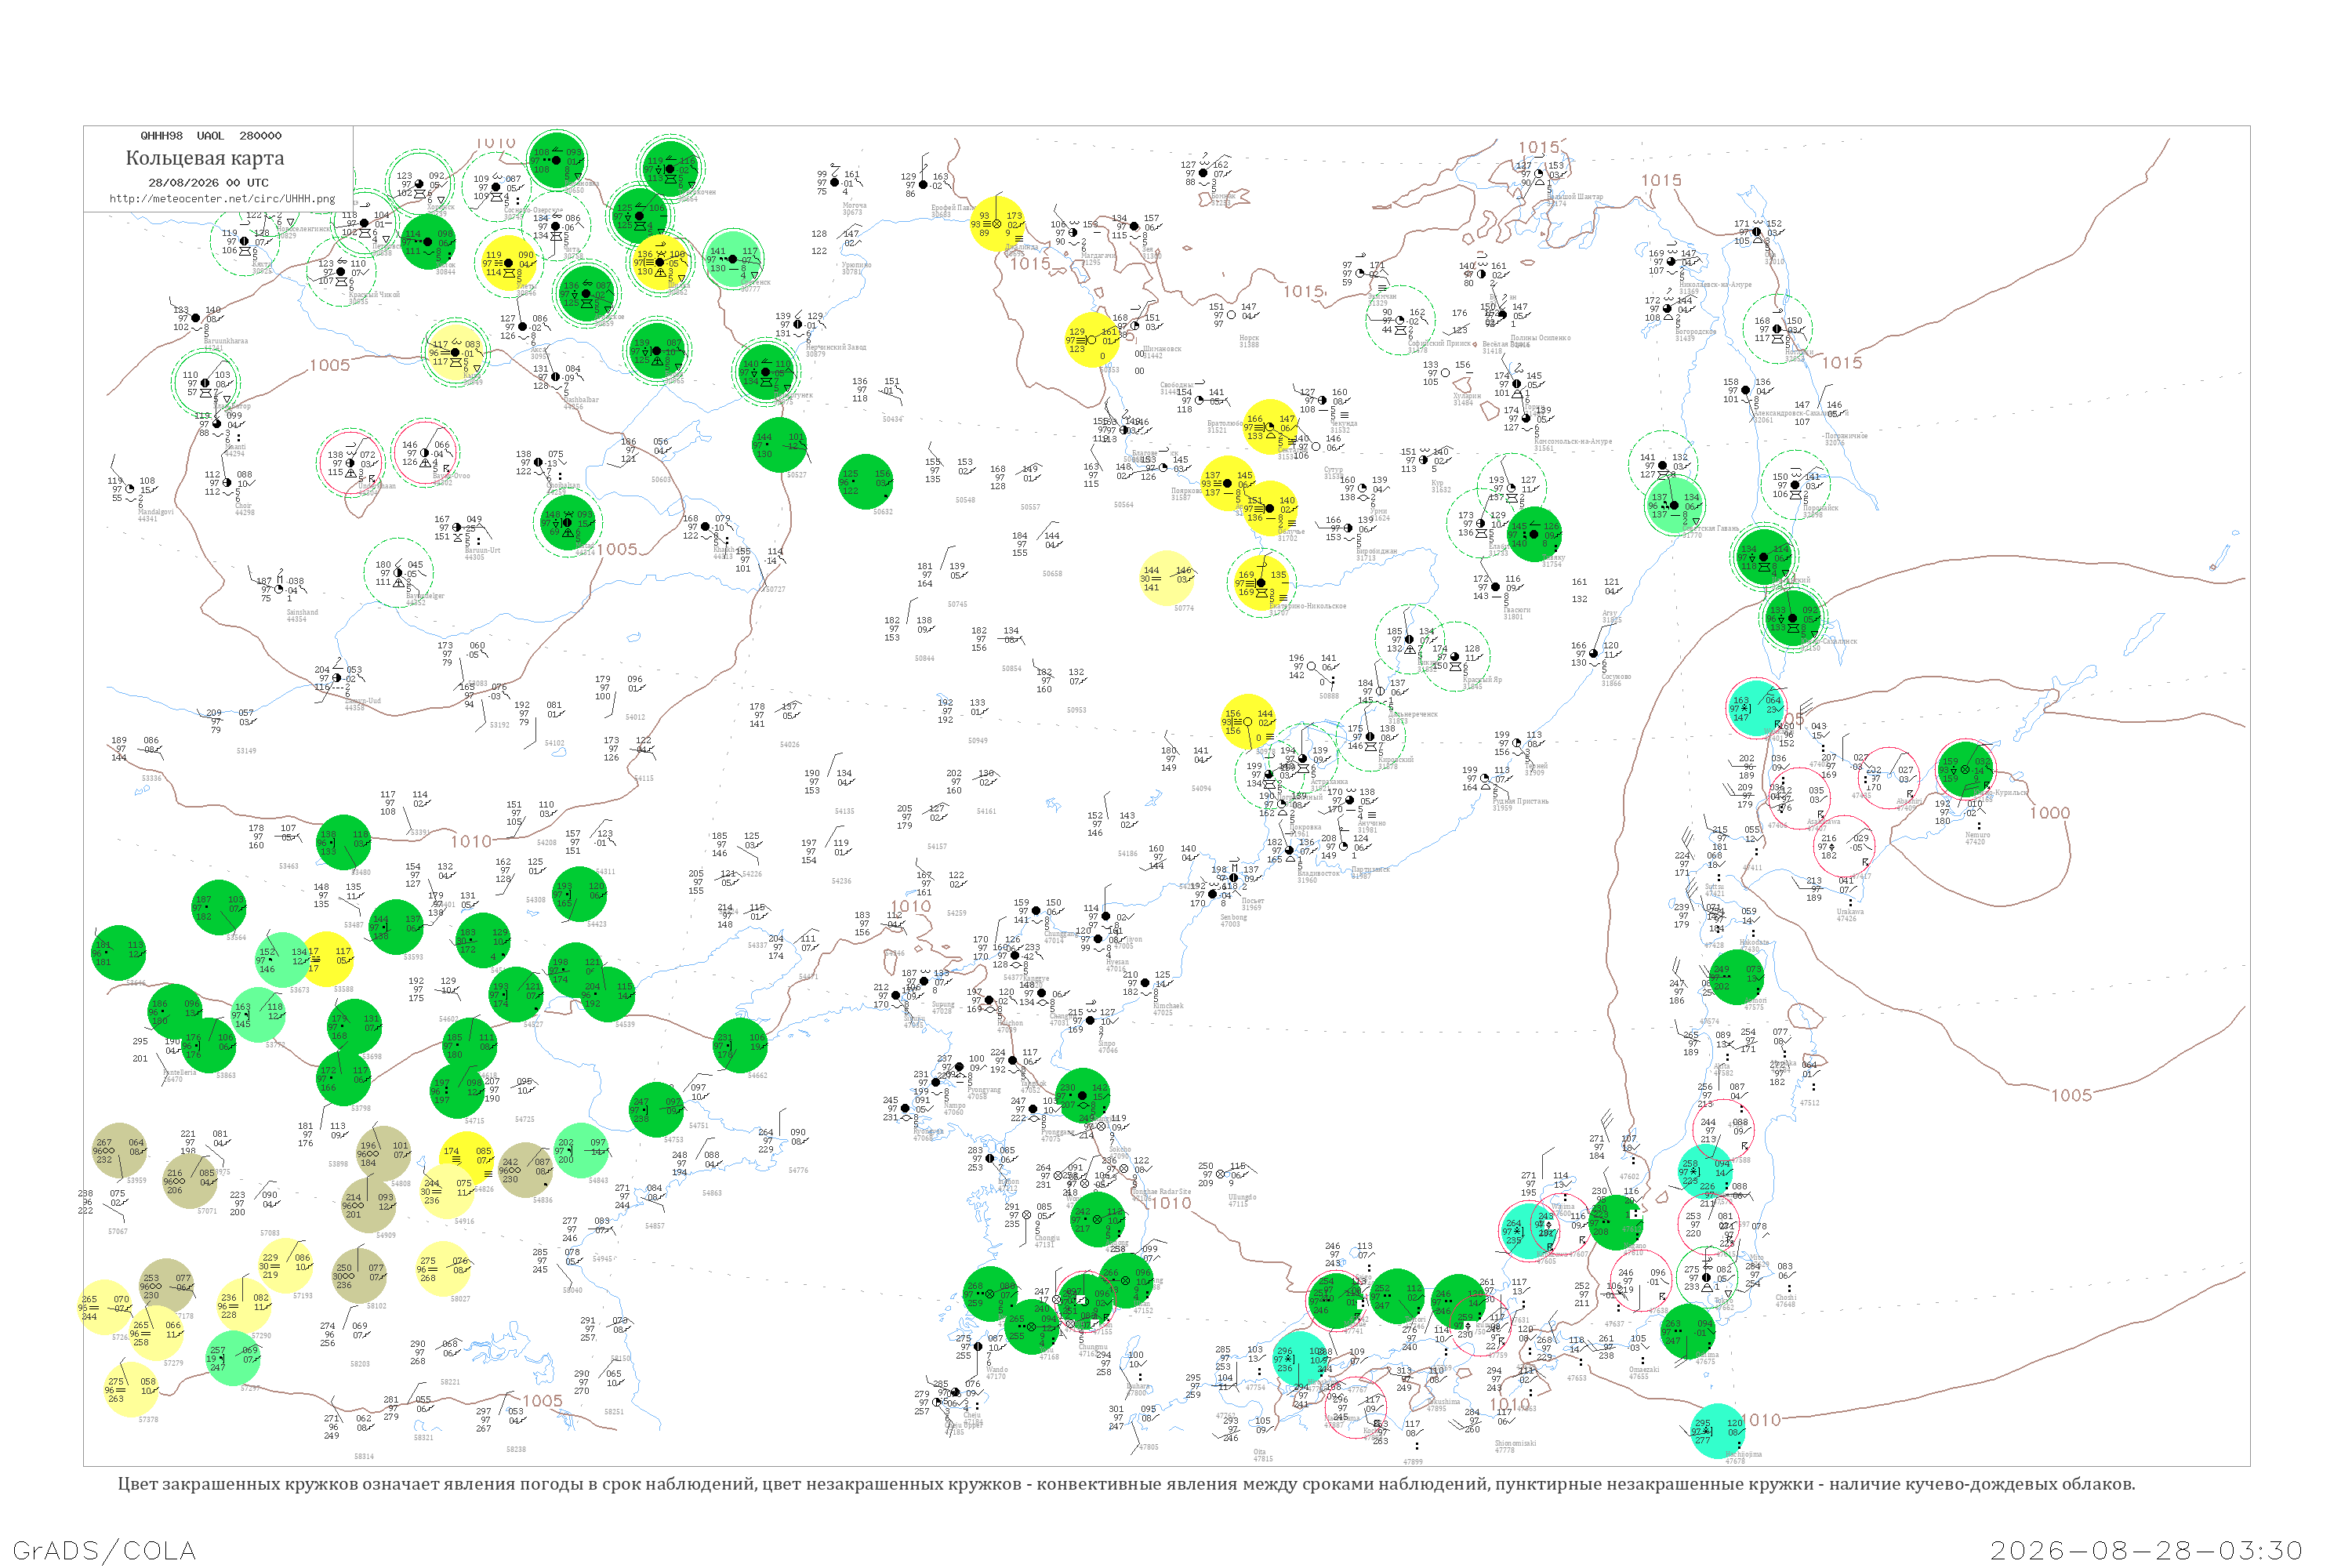The width and height of the screenshot is (2352, 1568).
Task: Click the Комсомольск-на-Амуре station name
Action: [x=1573, y=442]
